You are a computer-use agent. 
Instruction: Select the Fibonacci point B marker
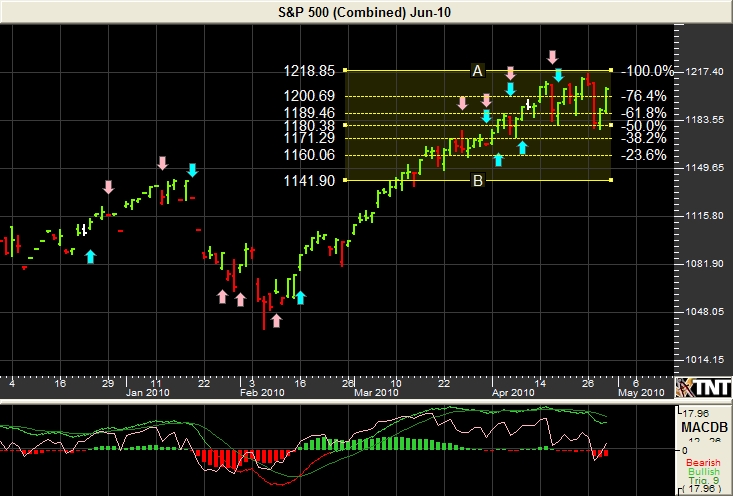point(477,180)
